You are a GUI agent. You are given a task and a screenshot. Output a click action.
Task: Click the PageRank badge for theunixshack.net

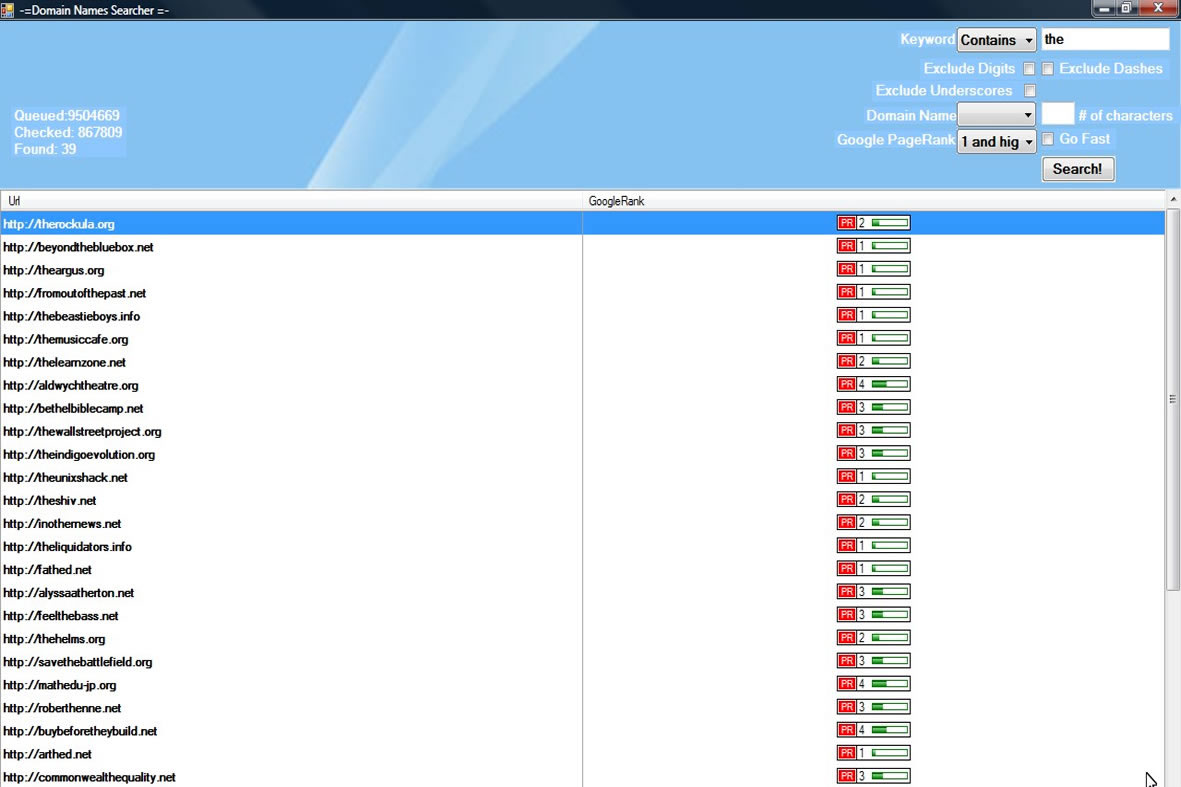tap(874, 477)
